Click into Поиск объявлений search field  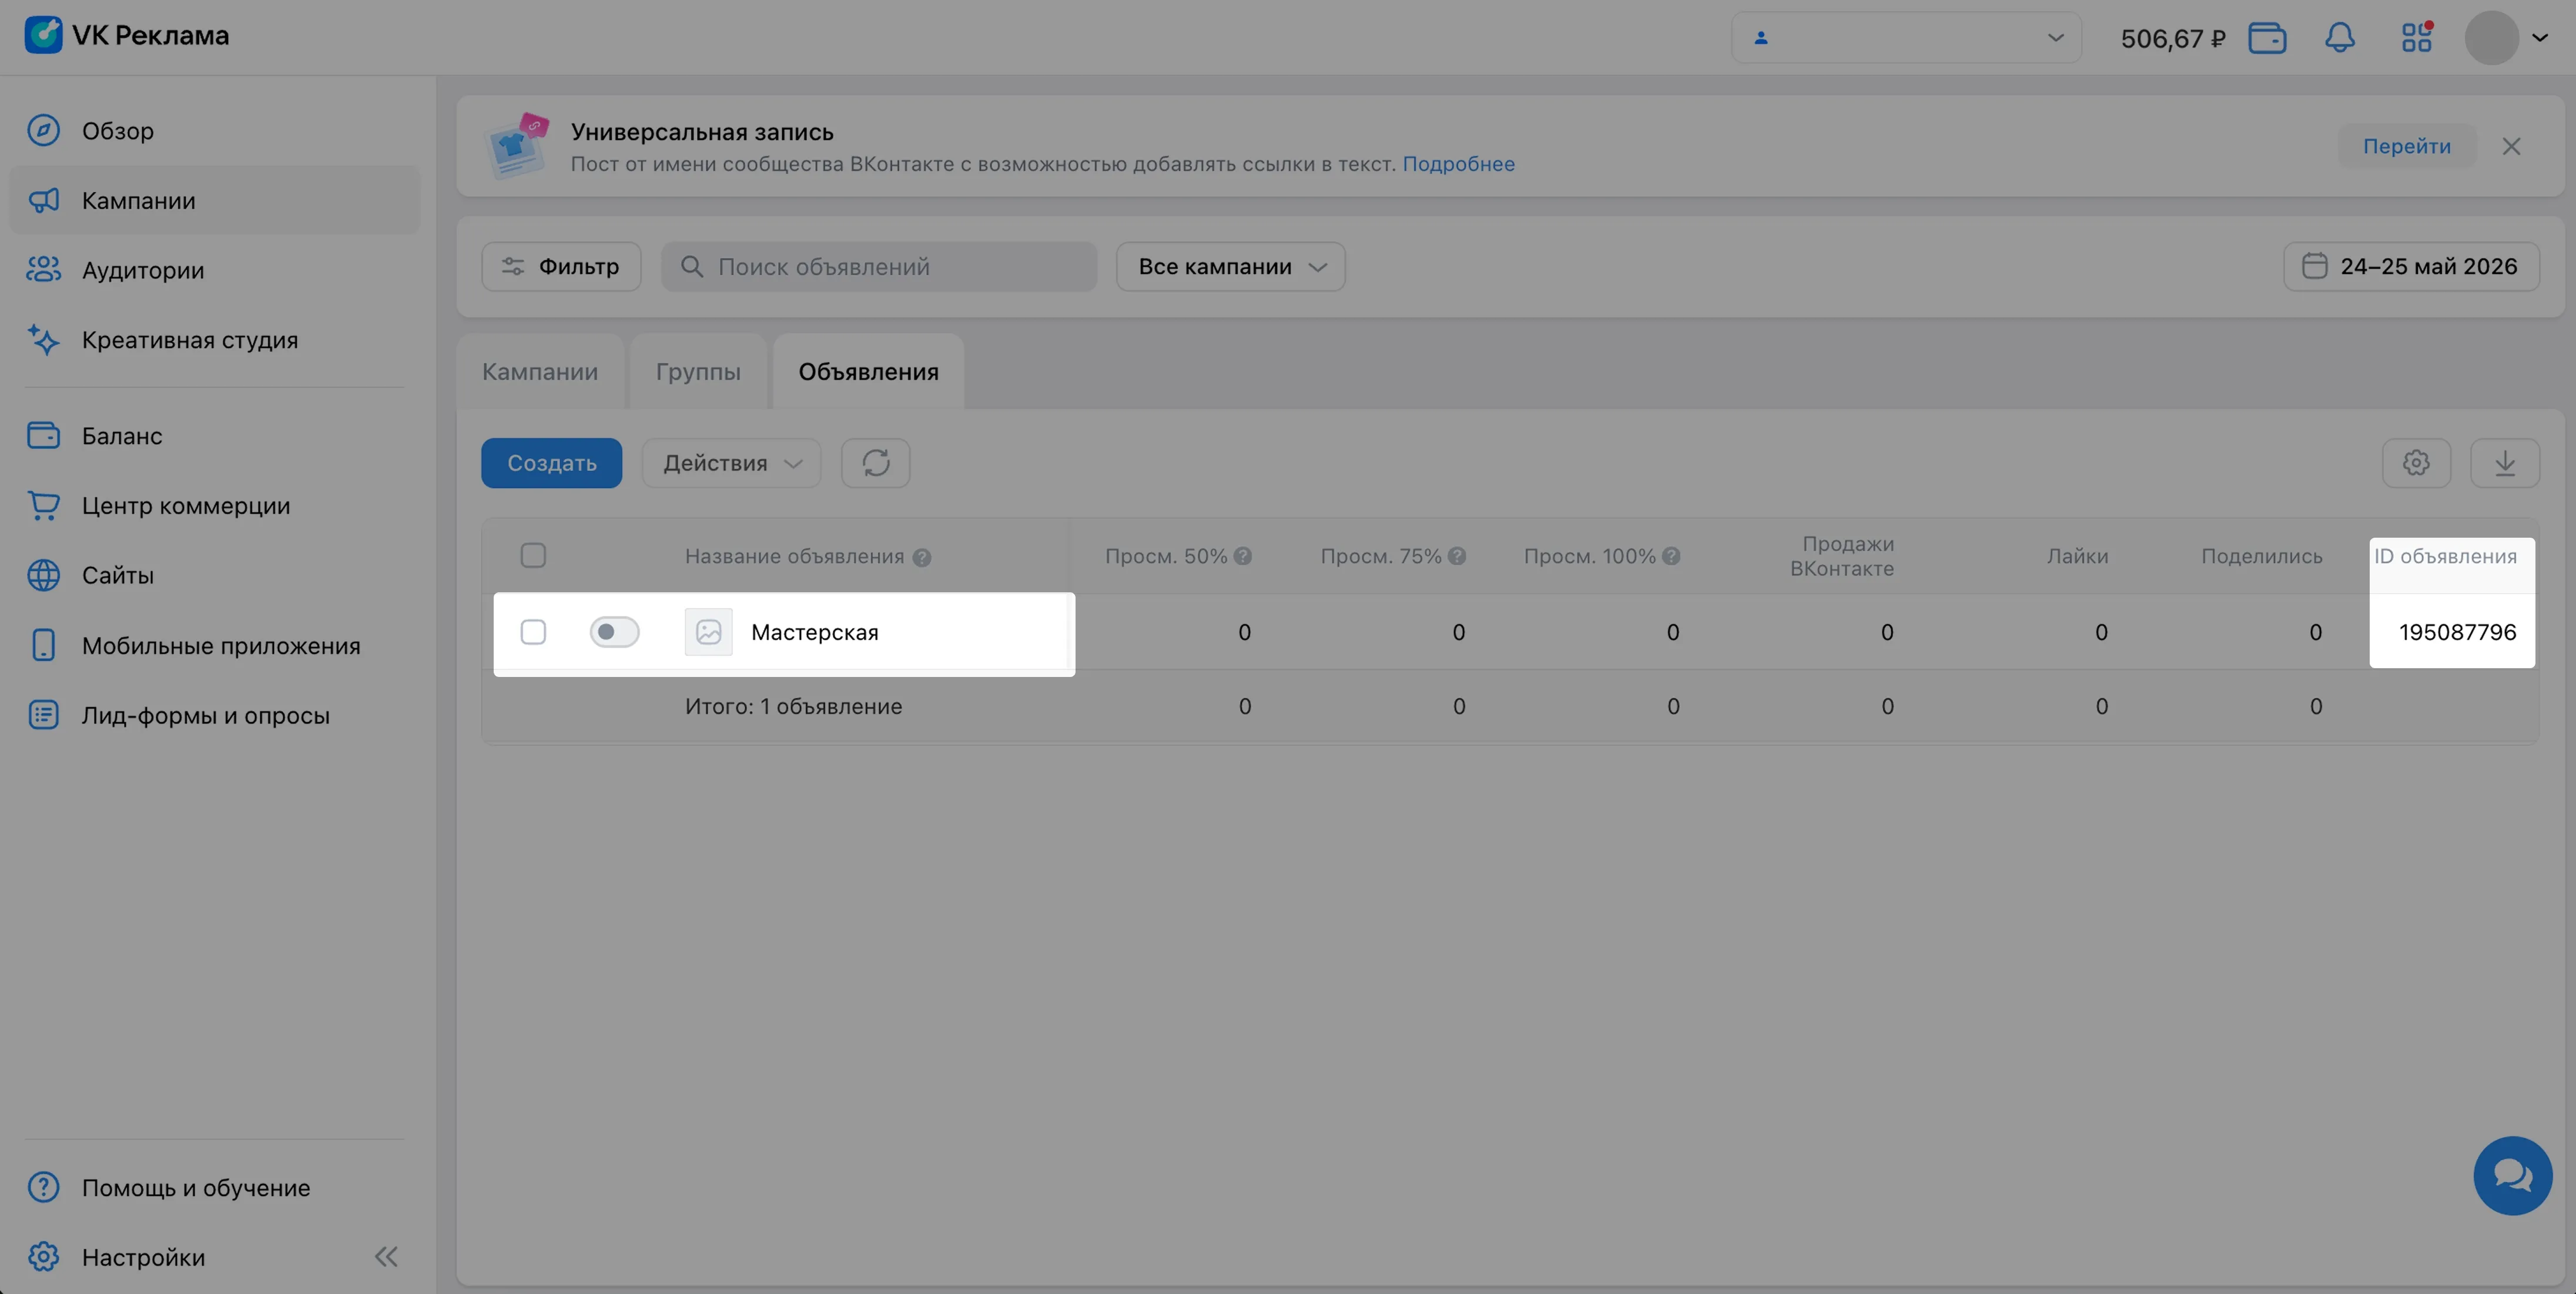[x=879, y=267]
